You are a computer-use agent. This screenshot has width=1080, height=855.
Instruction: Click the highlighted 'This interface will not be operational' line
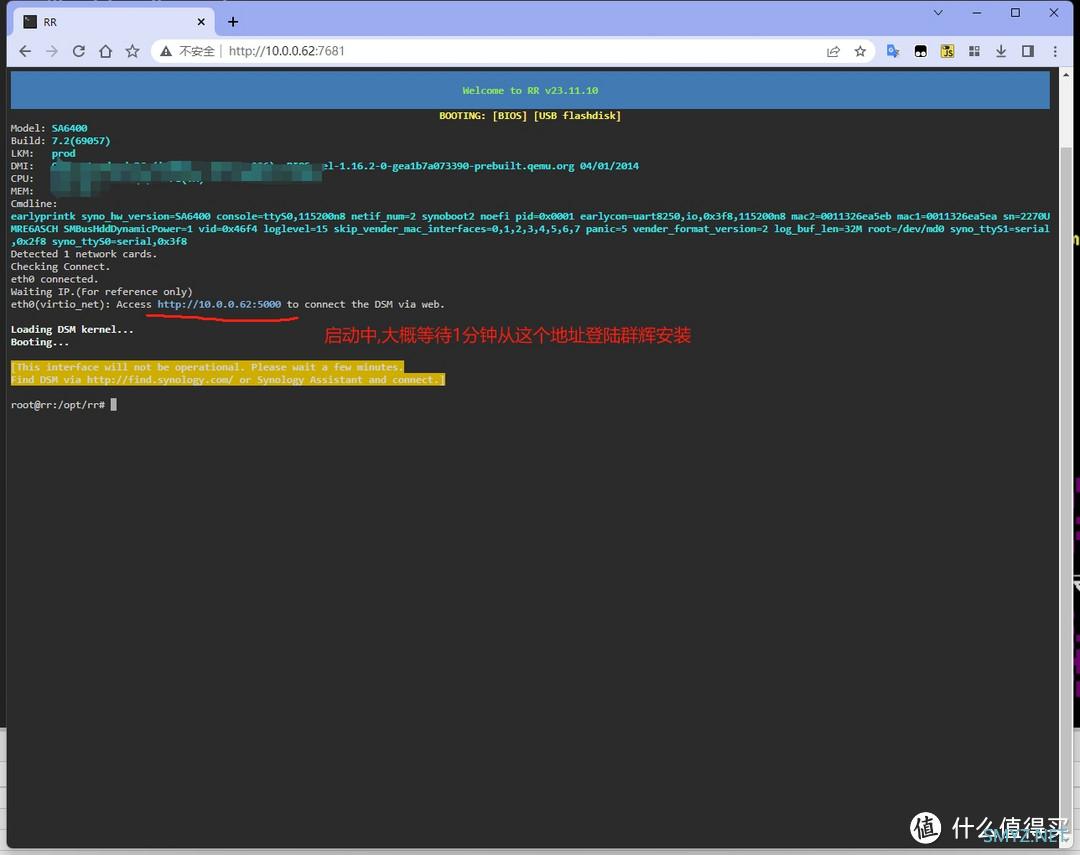click(x=207, y=367)
